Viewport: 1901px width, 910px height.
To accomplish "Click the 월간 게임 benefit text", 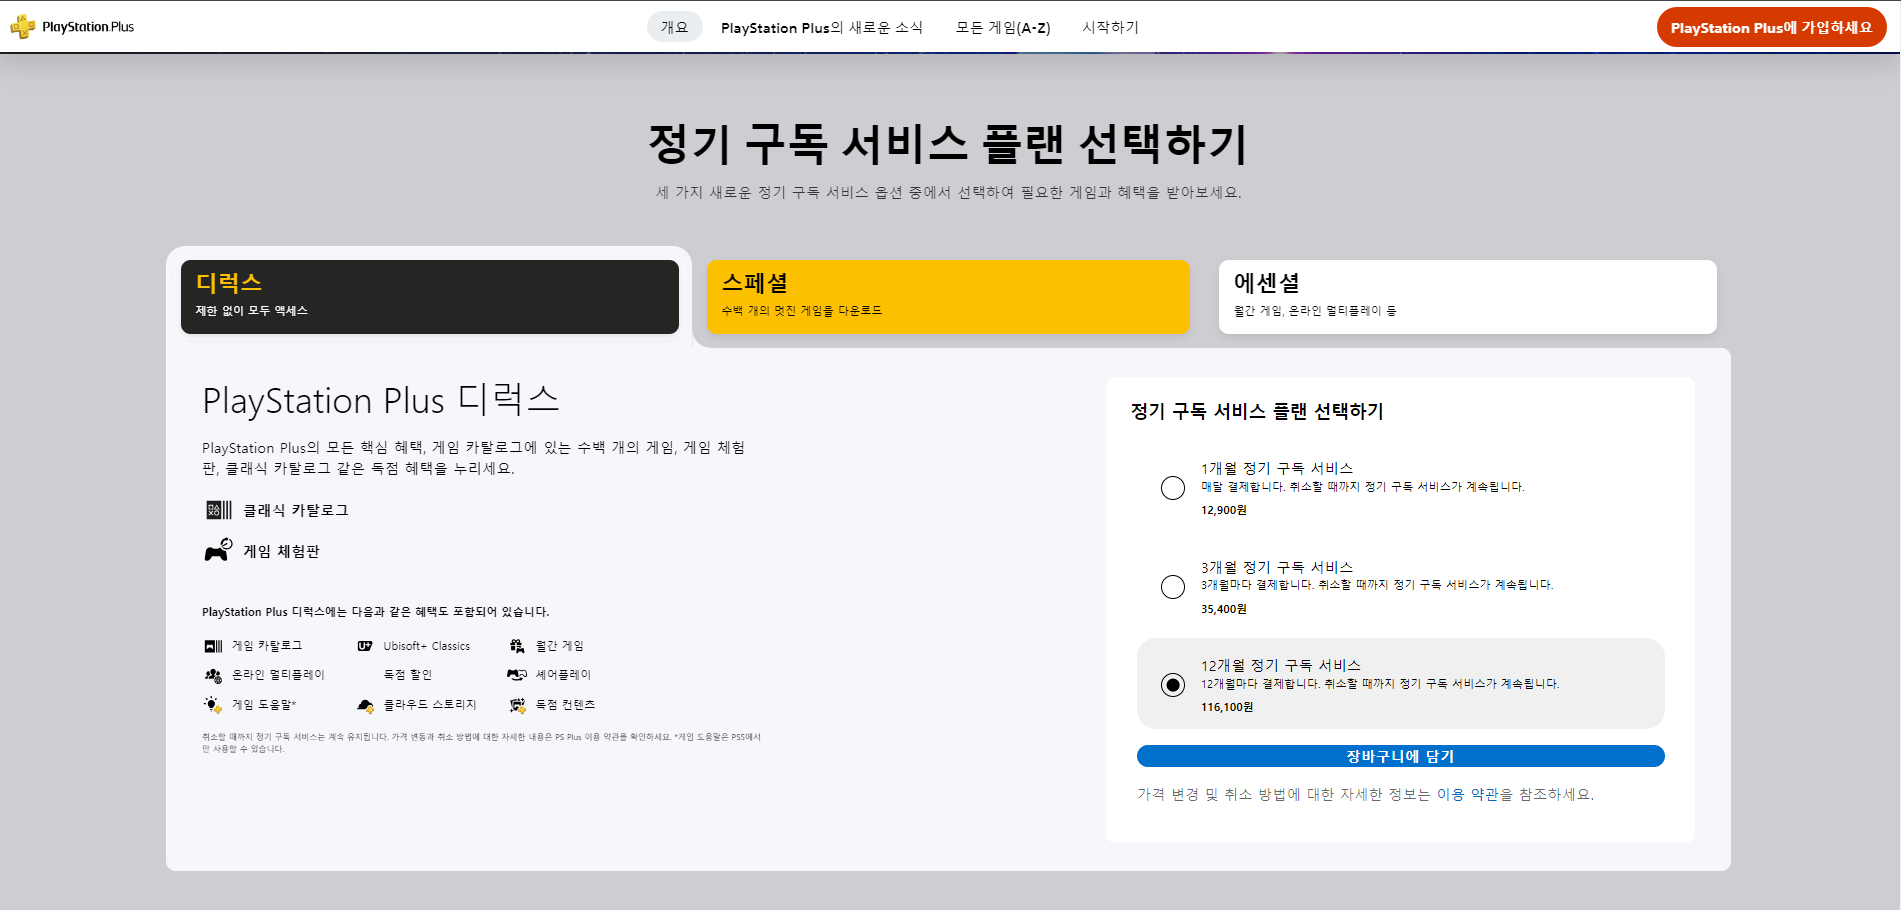I will [x=560, y=646].
